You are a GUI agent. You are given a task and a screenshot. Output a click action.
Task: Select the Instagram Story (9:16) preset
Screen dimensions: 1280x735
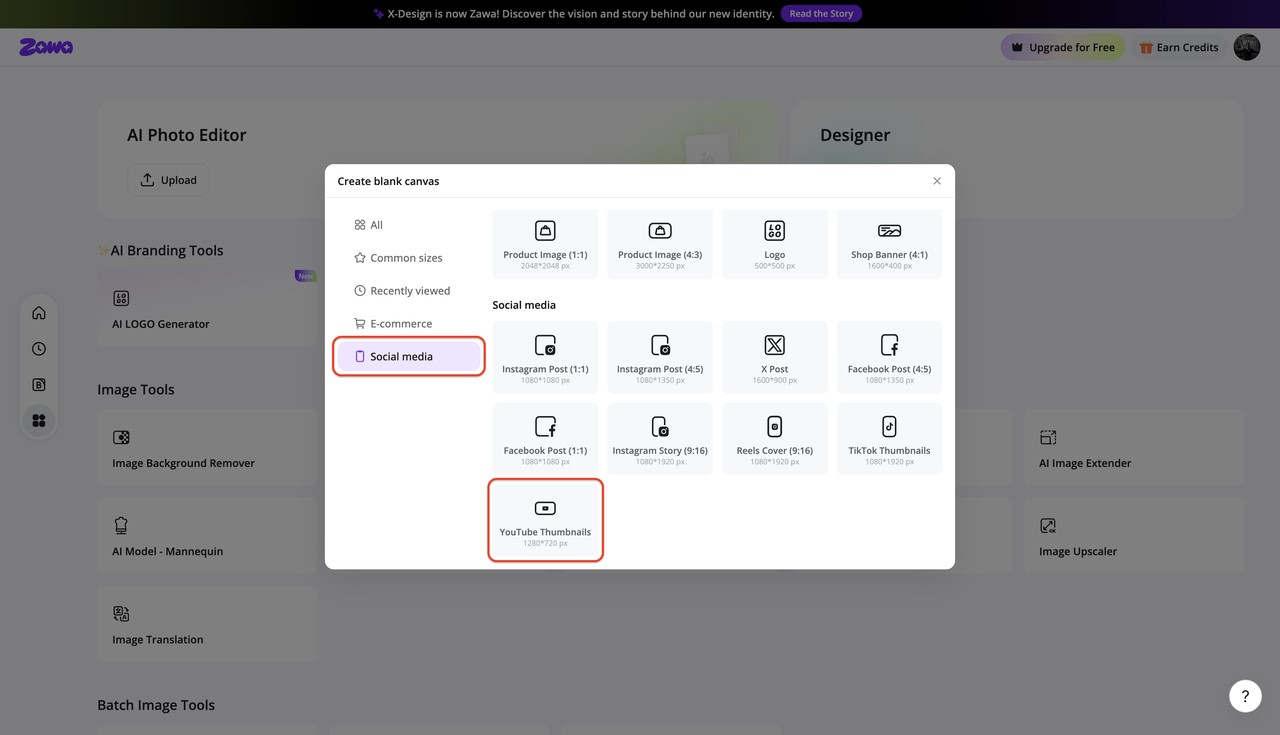coord(660,438)
